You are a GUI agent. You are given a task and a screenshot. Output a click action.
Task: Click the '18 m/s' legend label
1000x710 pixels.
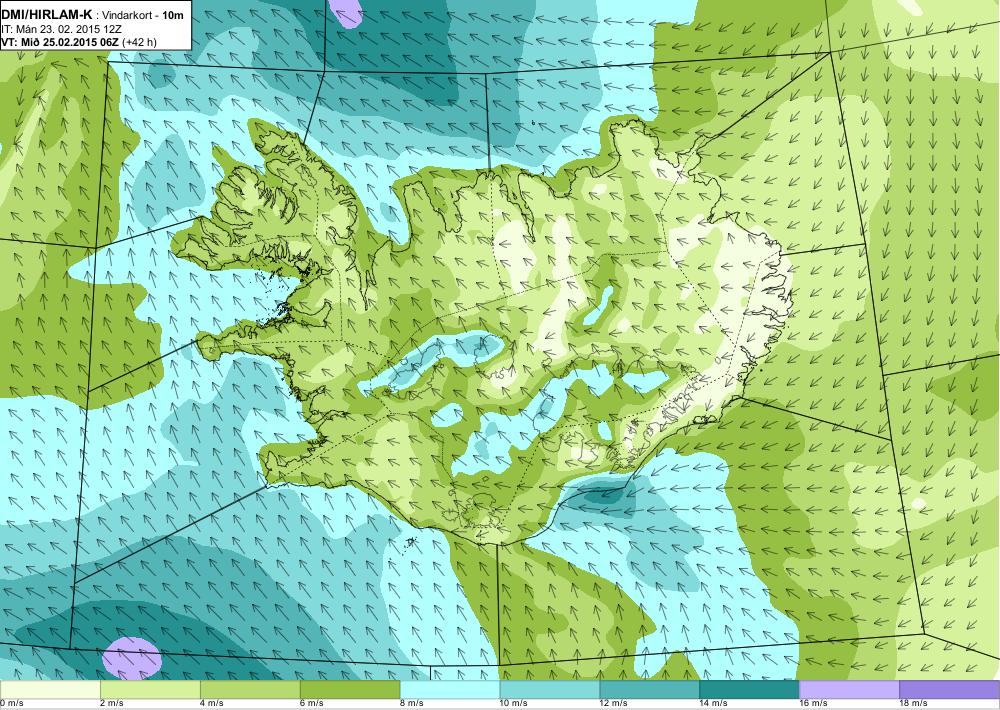[914, 704]
